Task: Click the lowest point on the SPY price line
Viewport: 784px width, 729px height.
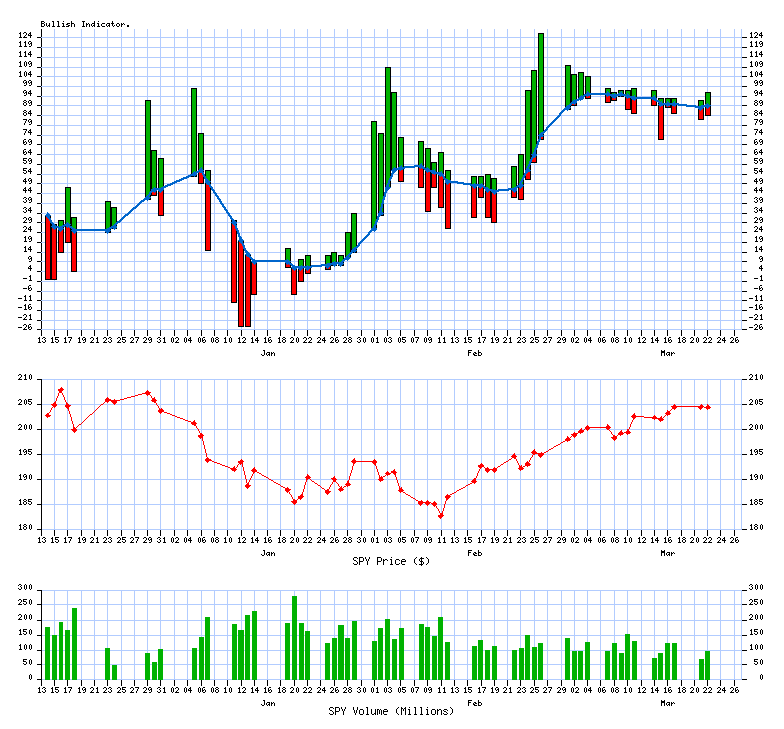Action: (x=441, y=515)
